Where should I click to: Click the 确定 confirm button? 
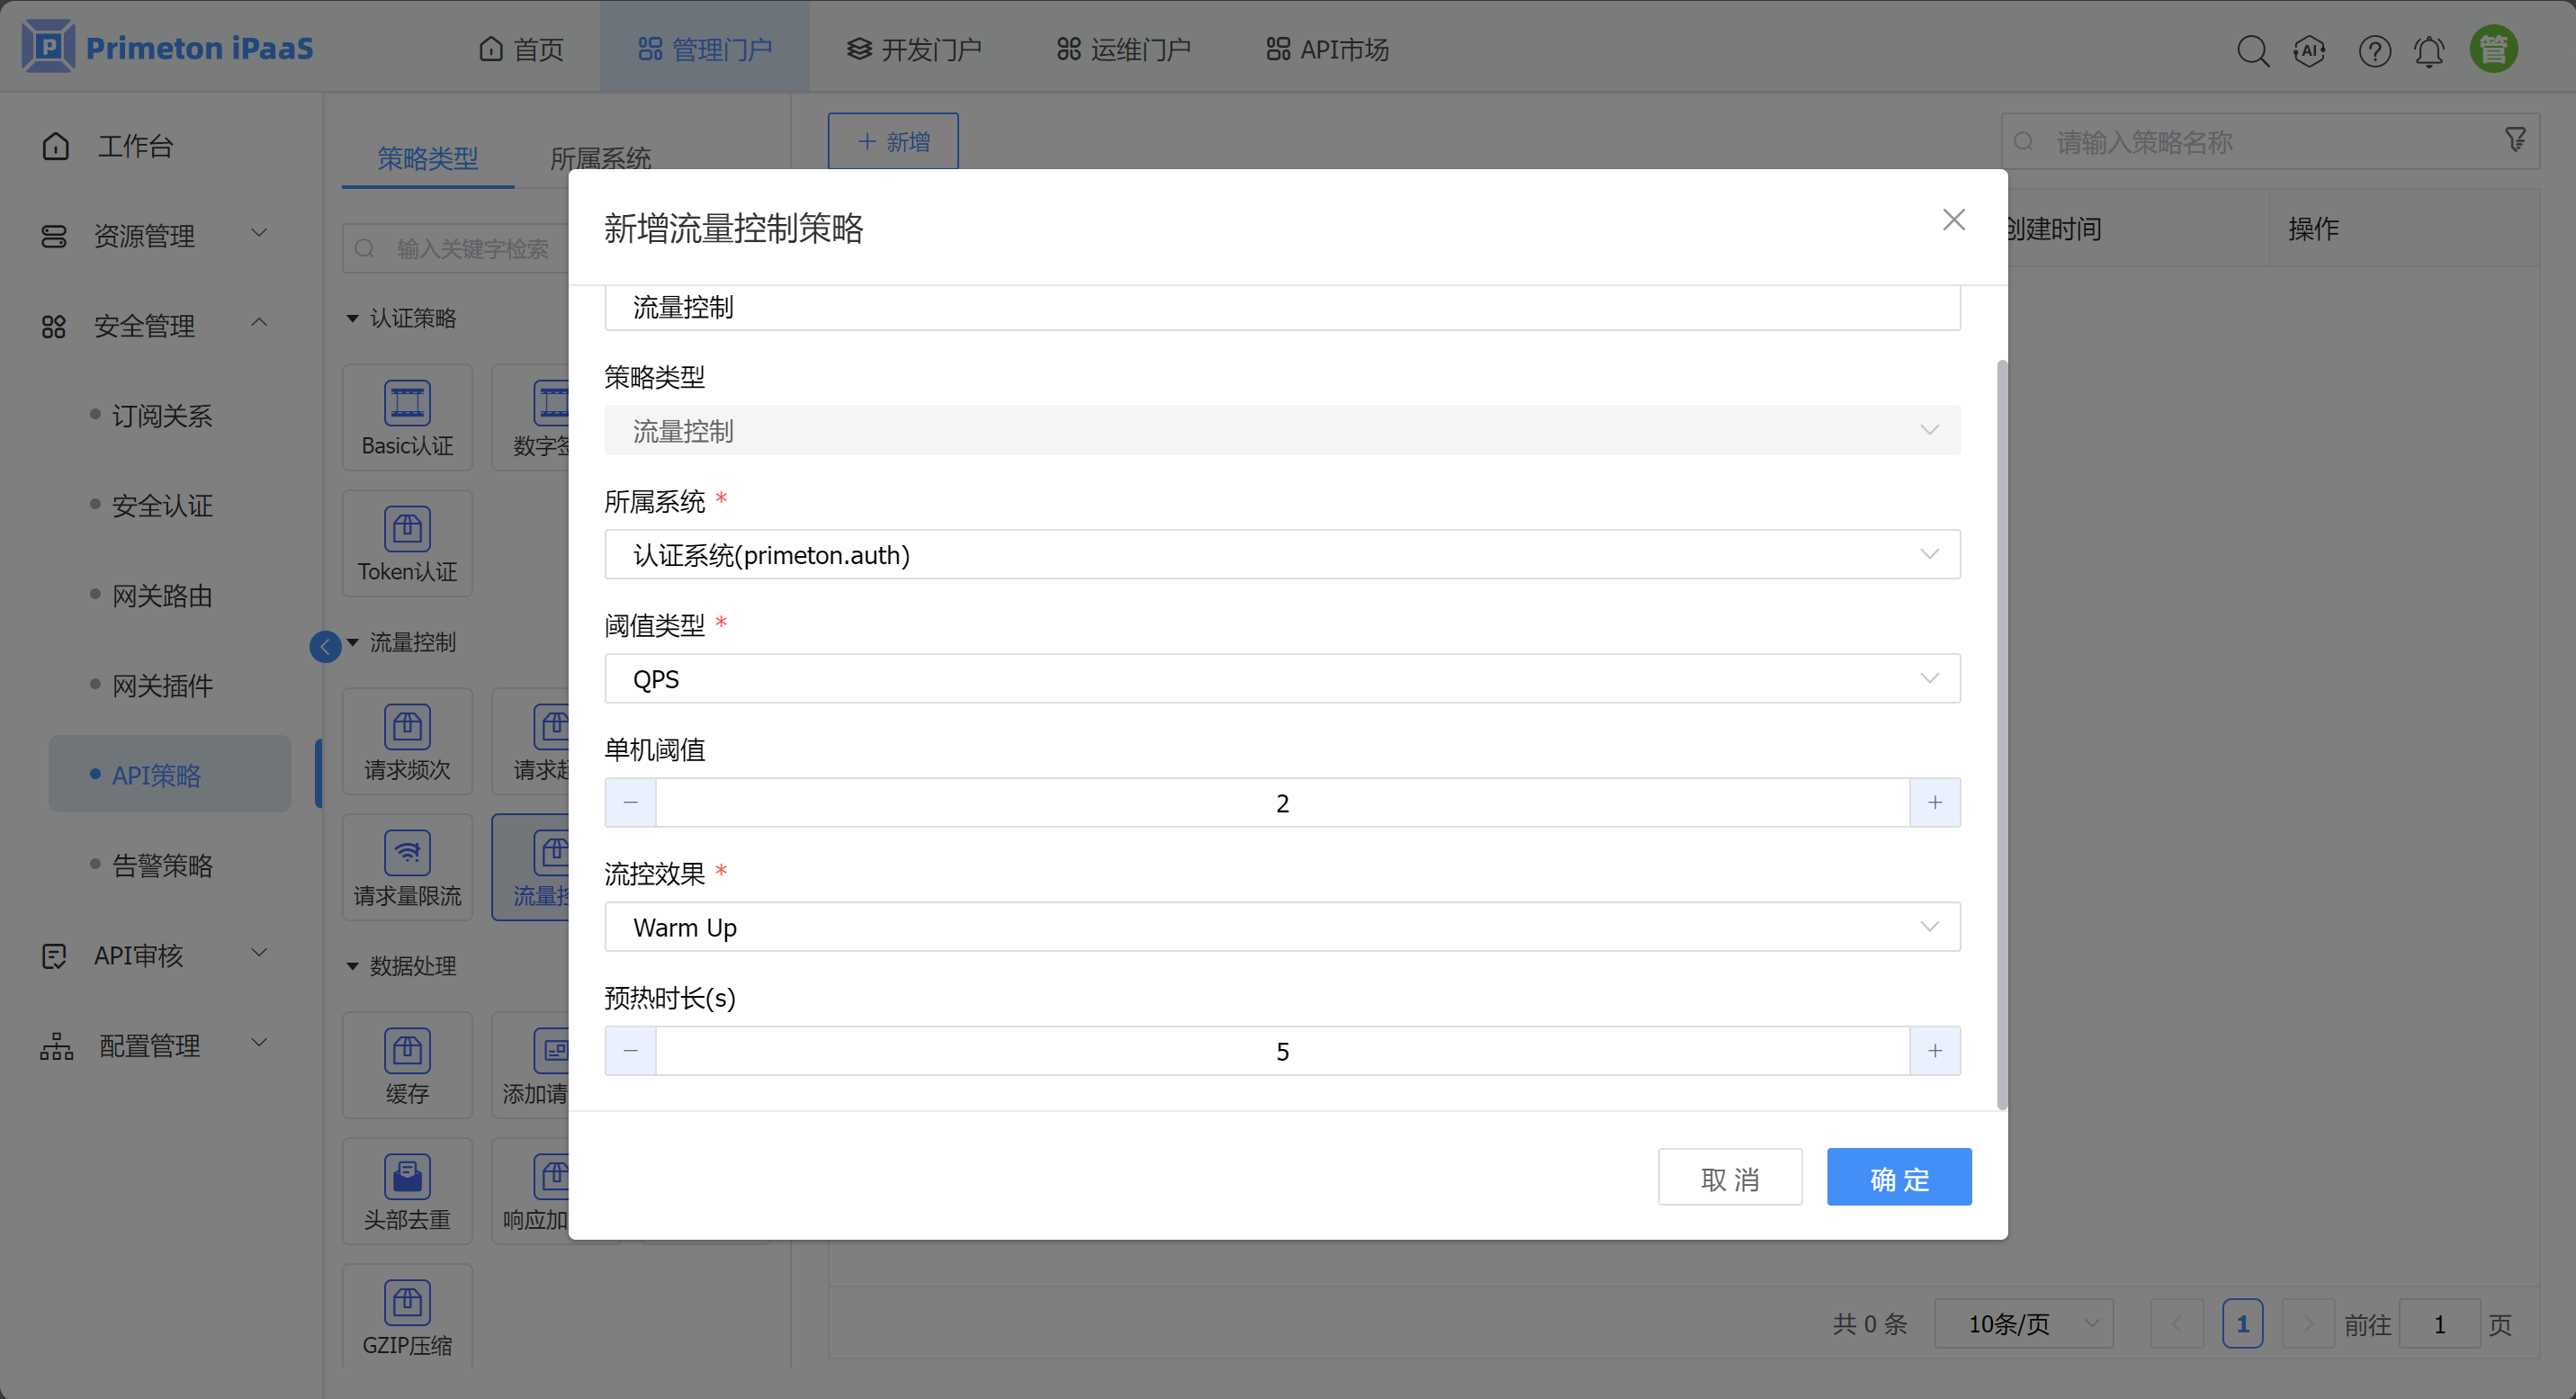1898,1177
